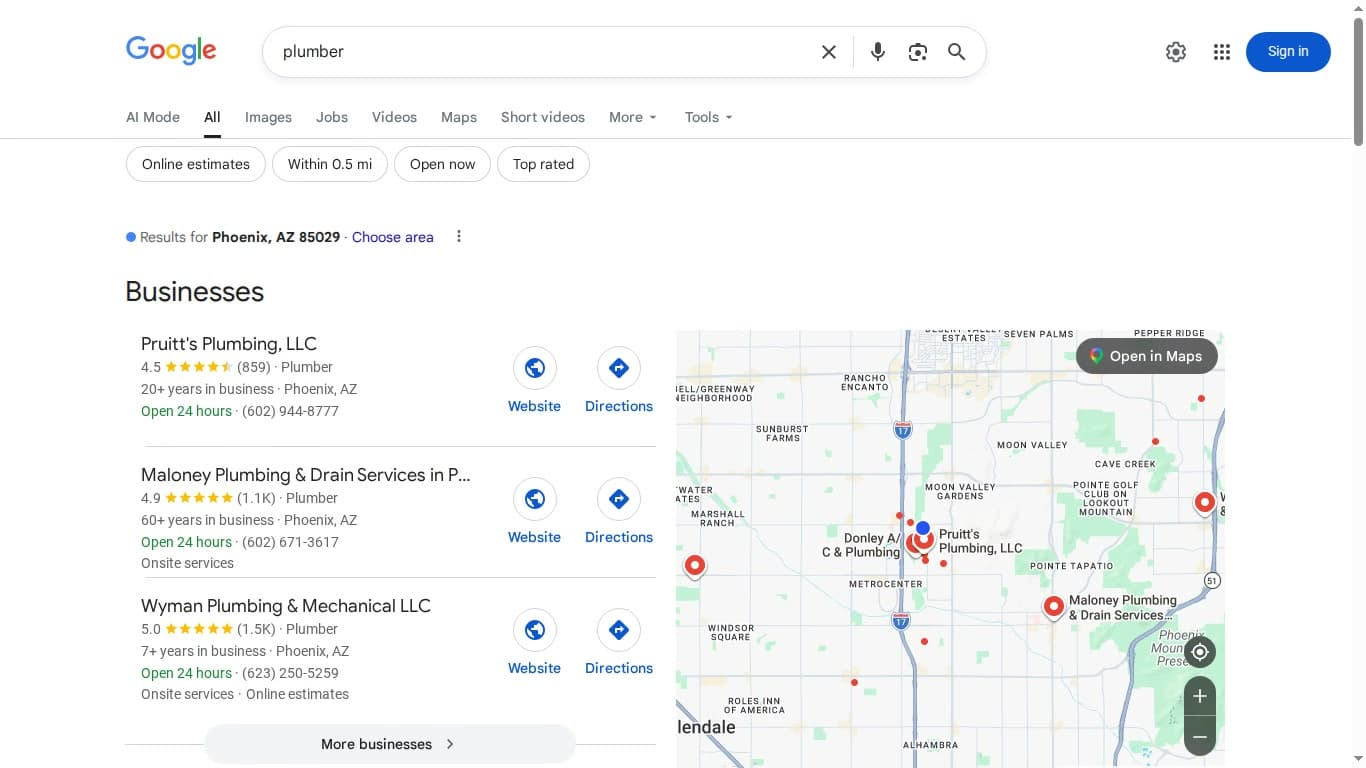This screenshot has width=1366, height=768.
Task: Open search by image camera icon
Action: [918, 52]
